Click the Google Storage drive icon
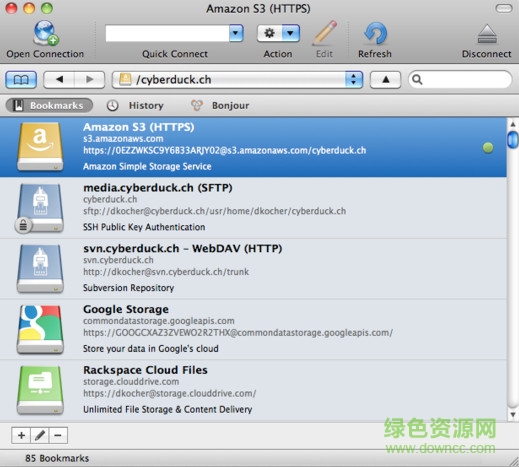Image resolution: width=519 pixels, height=467 pixels. [40, 329]
